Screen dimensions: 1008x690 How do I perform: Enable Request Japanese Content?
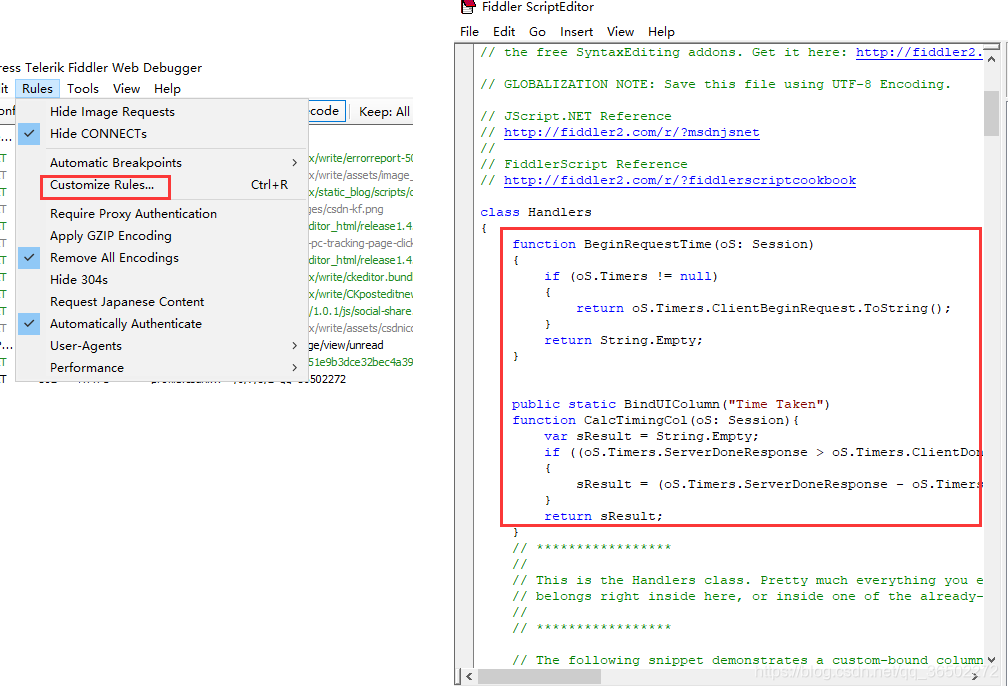162,302
